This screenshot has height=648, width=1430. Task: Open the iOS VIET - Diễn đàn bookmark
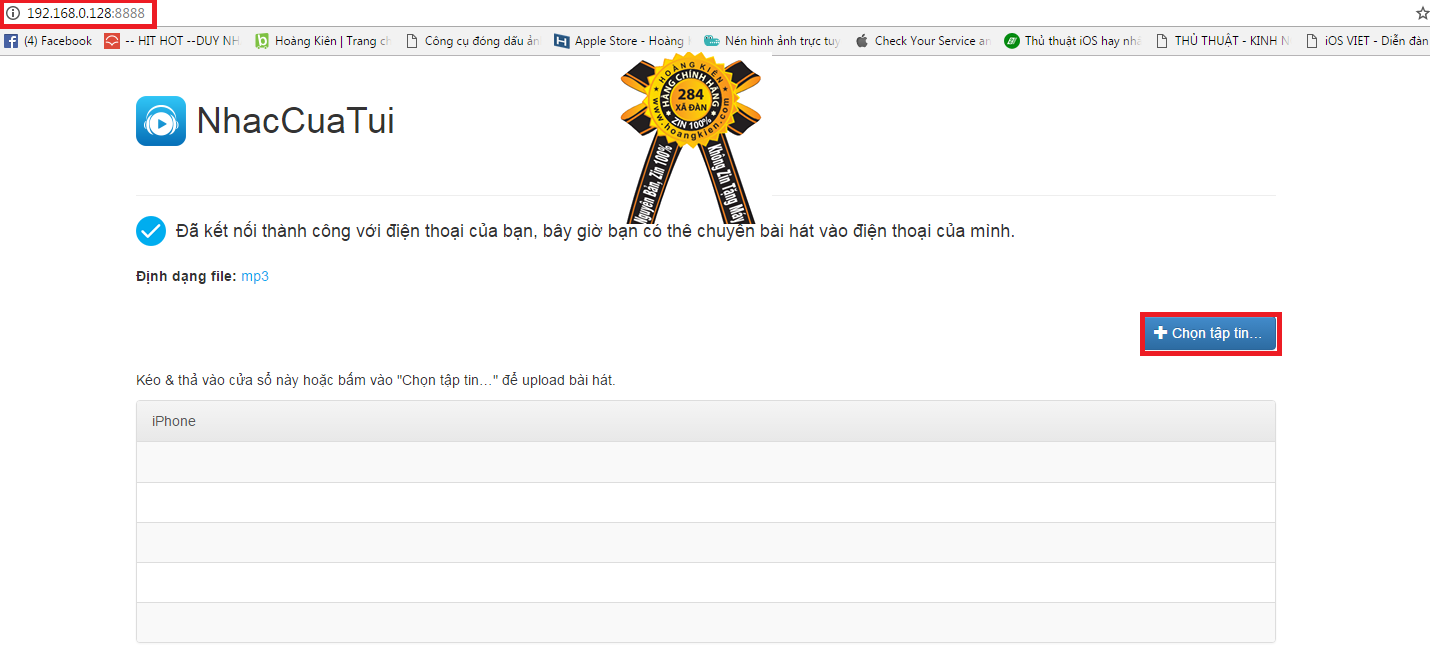tap(1367, 41)
